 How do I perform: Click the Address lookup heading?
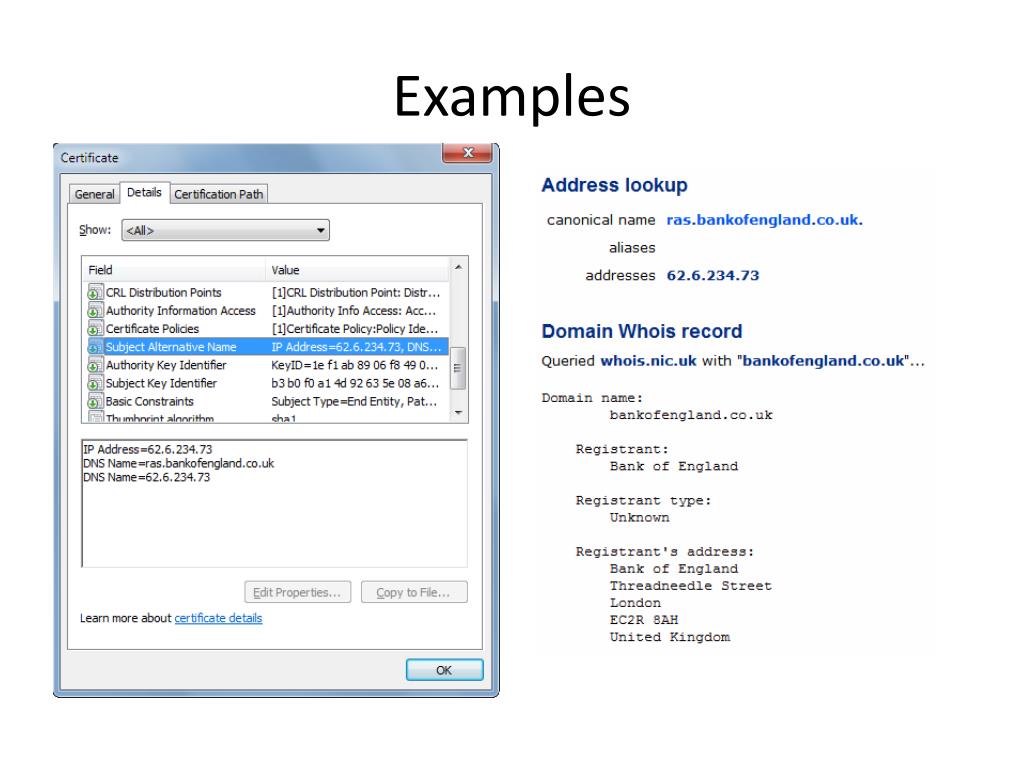click(615, 185)
